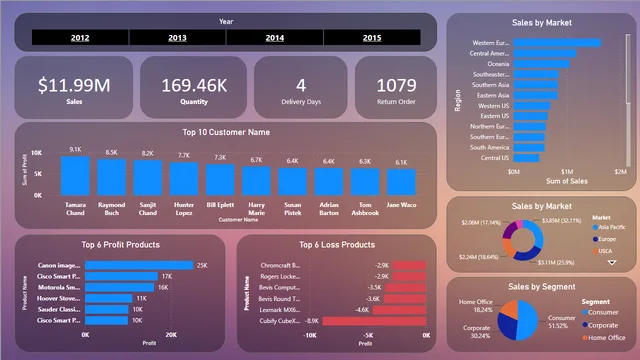Click the Top 6 Profit Products title
640x360 pixels.
click(120, 244)
